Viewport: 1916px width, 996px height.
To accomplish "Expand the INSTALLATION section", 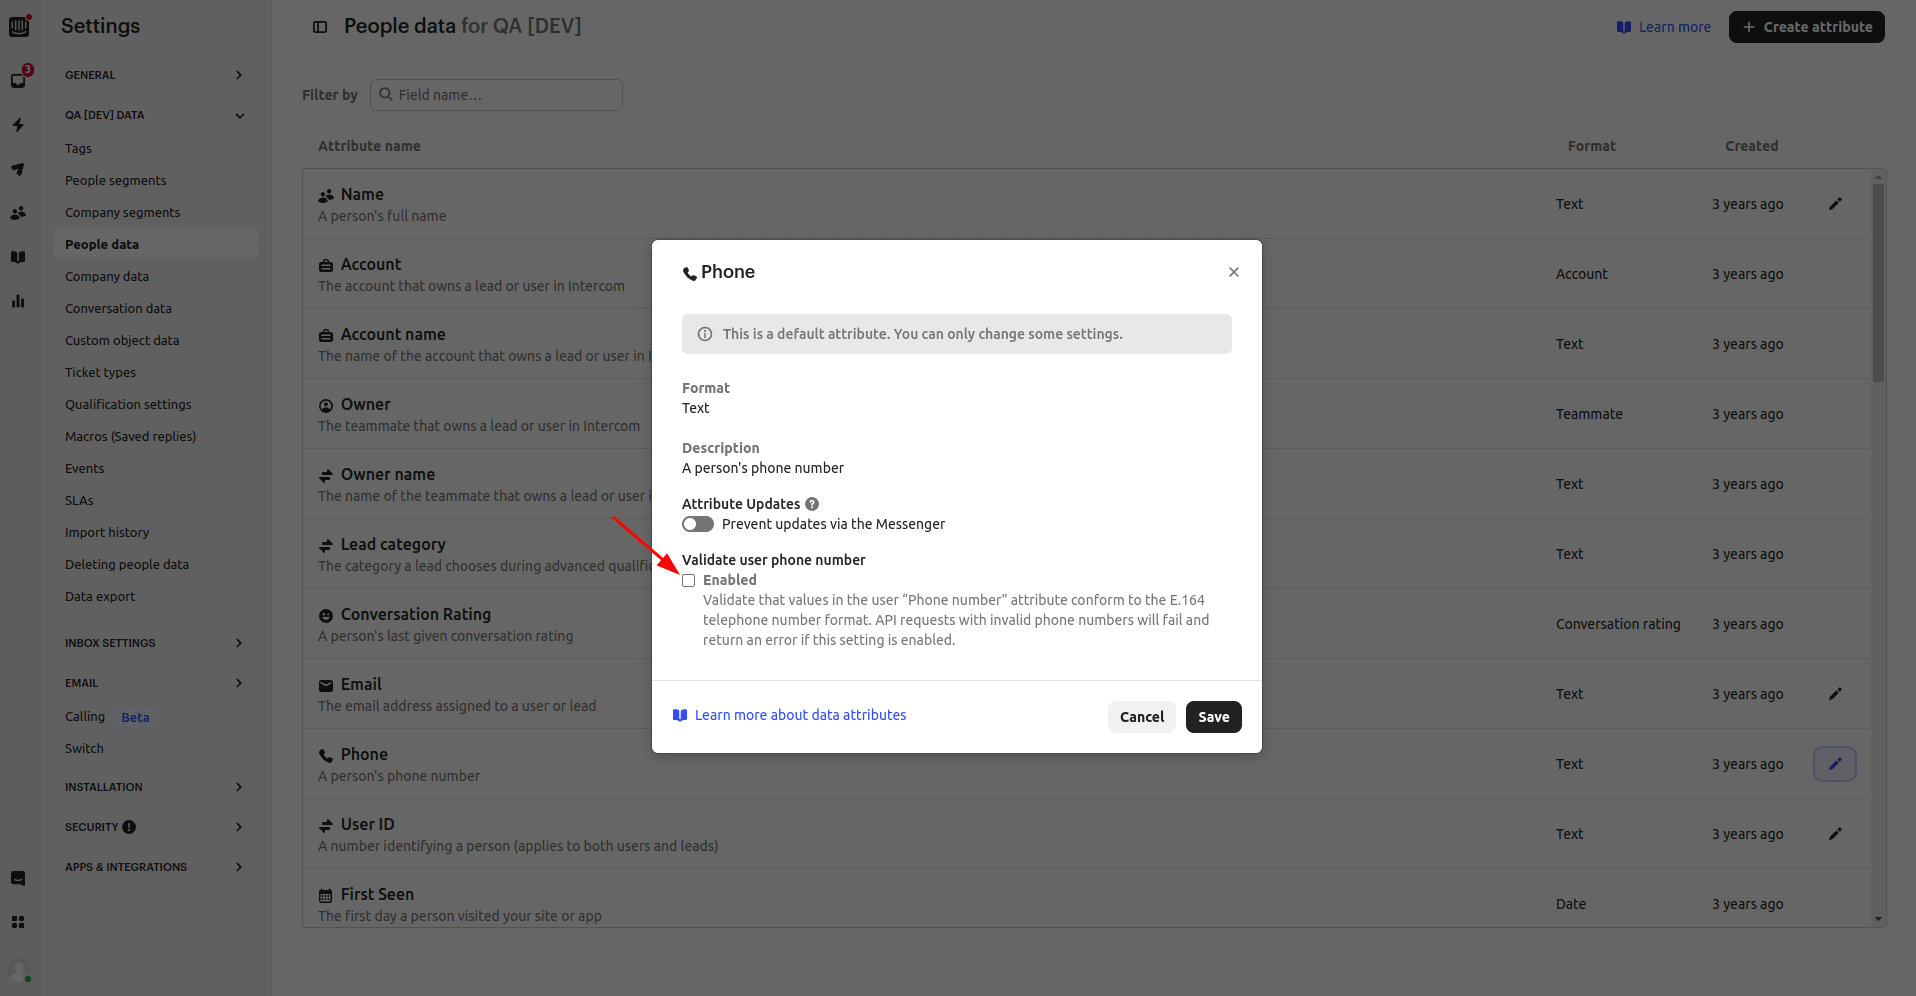I will pos(155,787).
